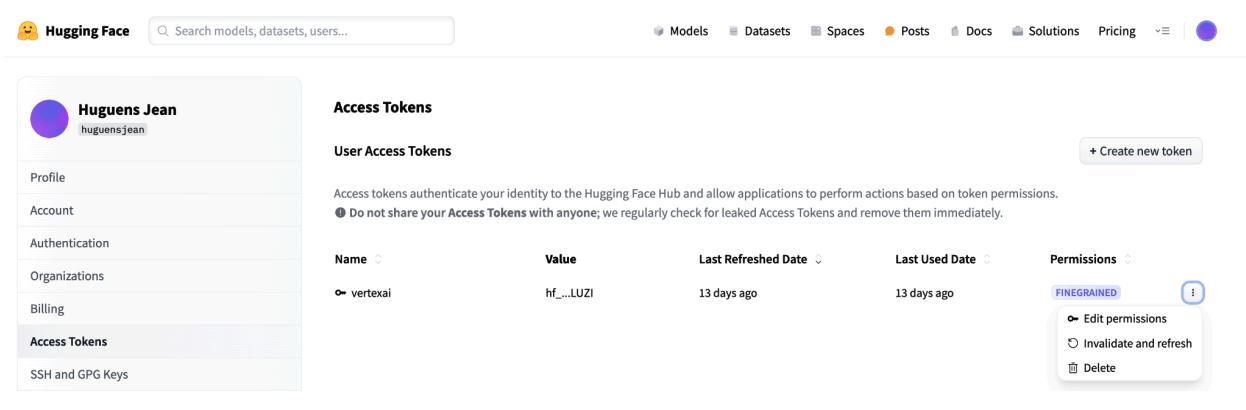Open the extra navigation menu icon beside Pricing
1246x410 pixels.
[1161, 31]
